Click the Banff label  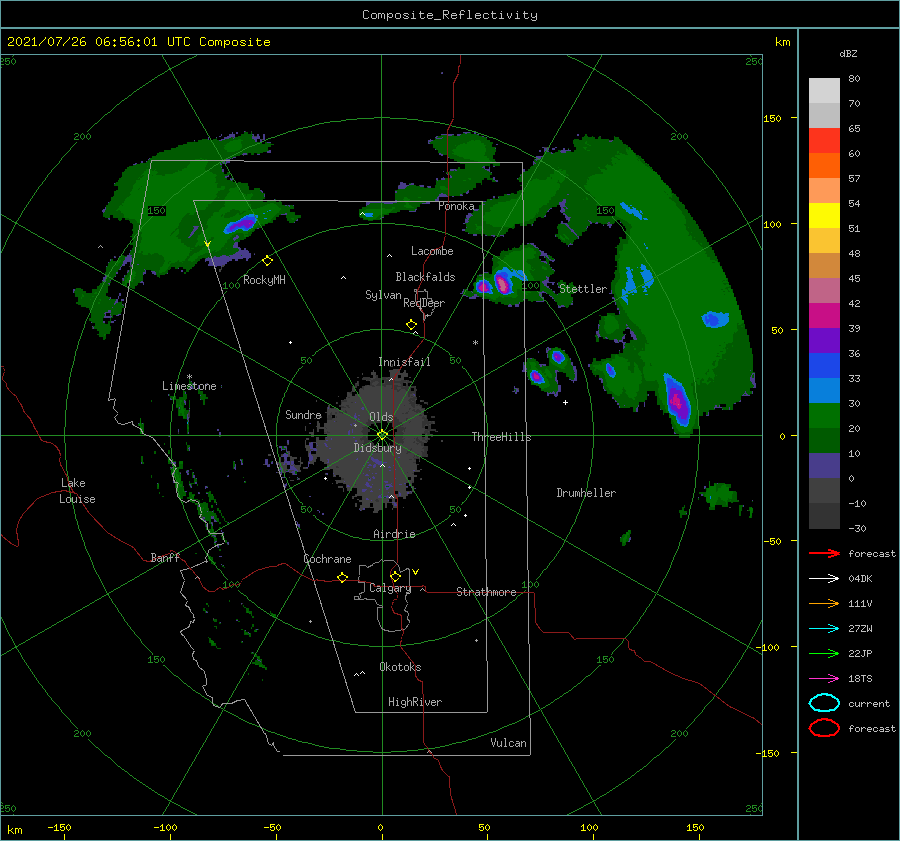(x=165, y=557)
